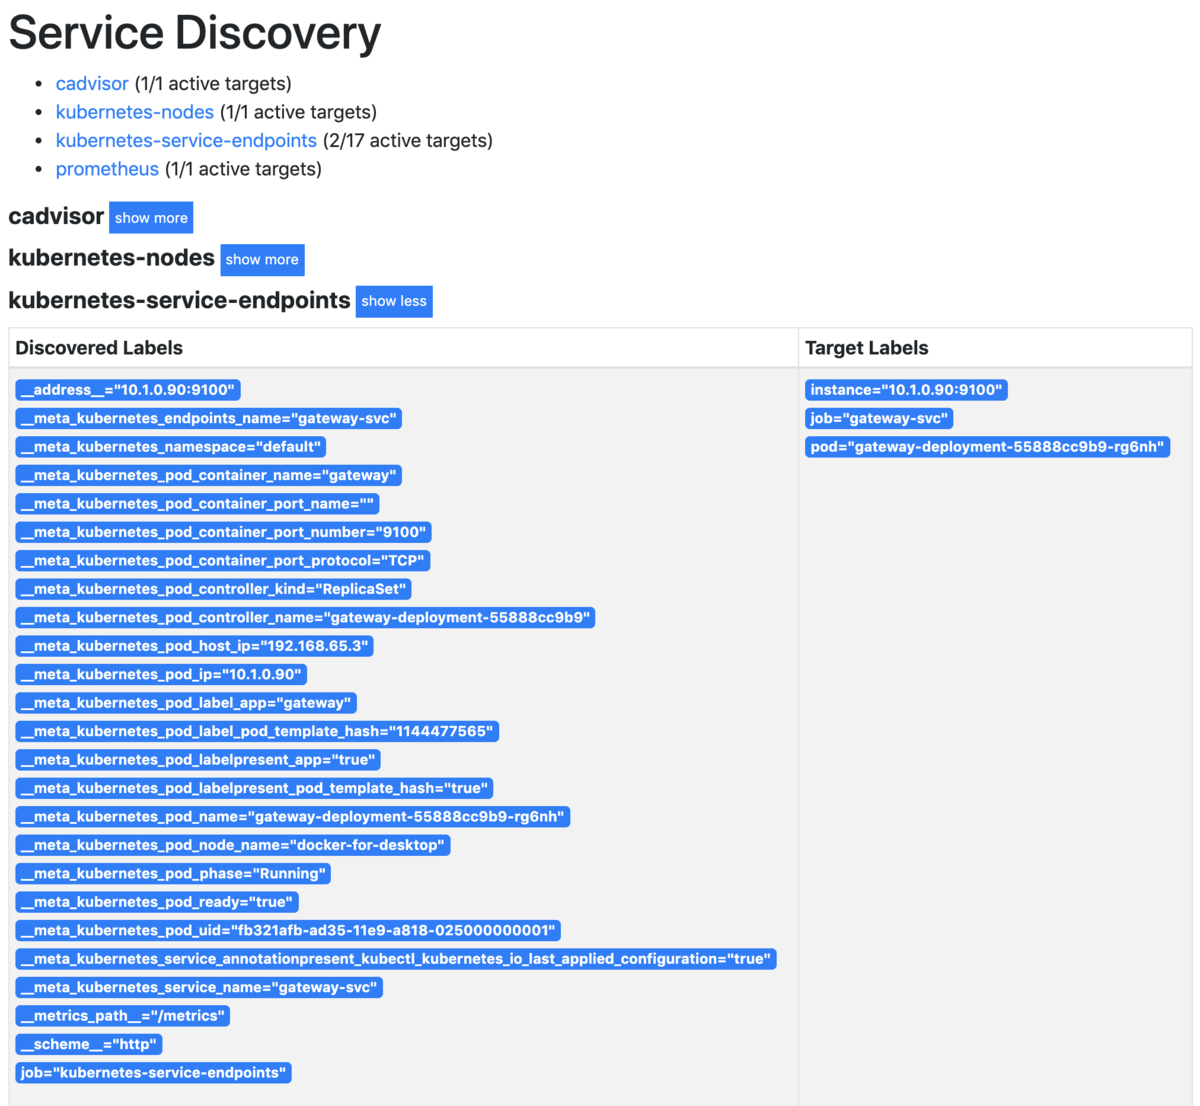
Task: Select the namespace="default" label
Action: [171, 447]
